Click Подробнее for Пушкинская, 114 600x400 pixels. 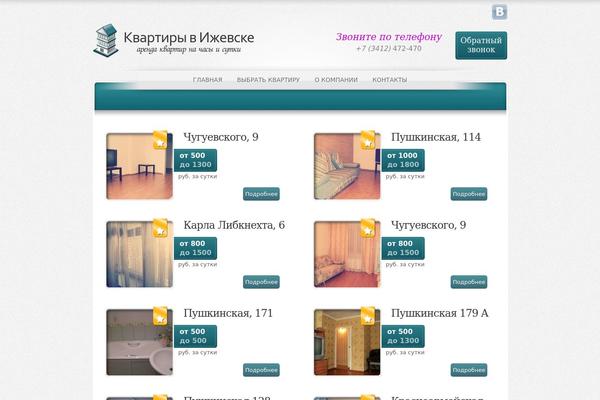click(x=469, y=194)
